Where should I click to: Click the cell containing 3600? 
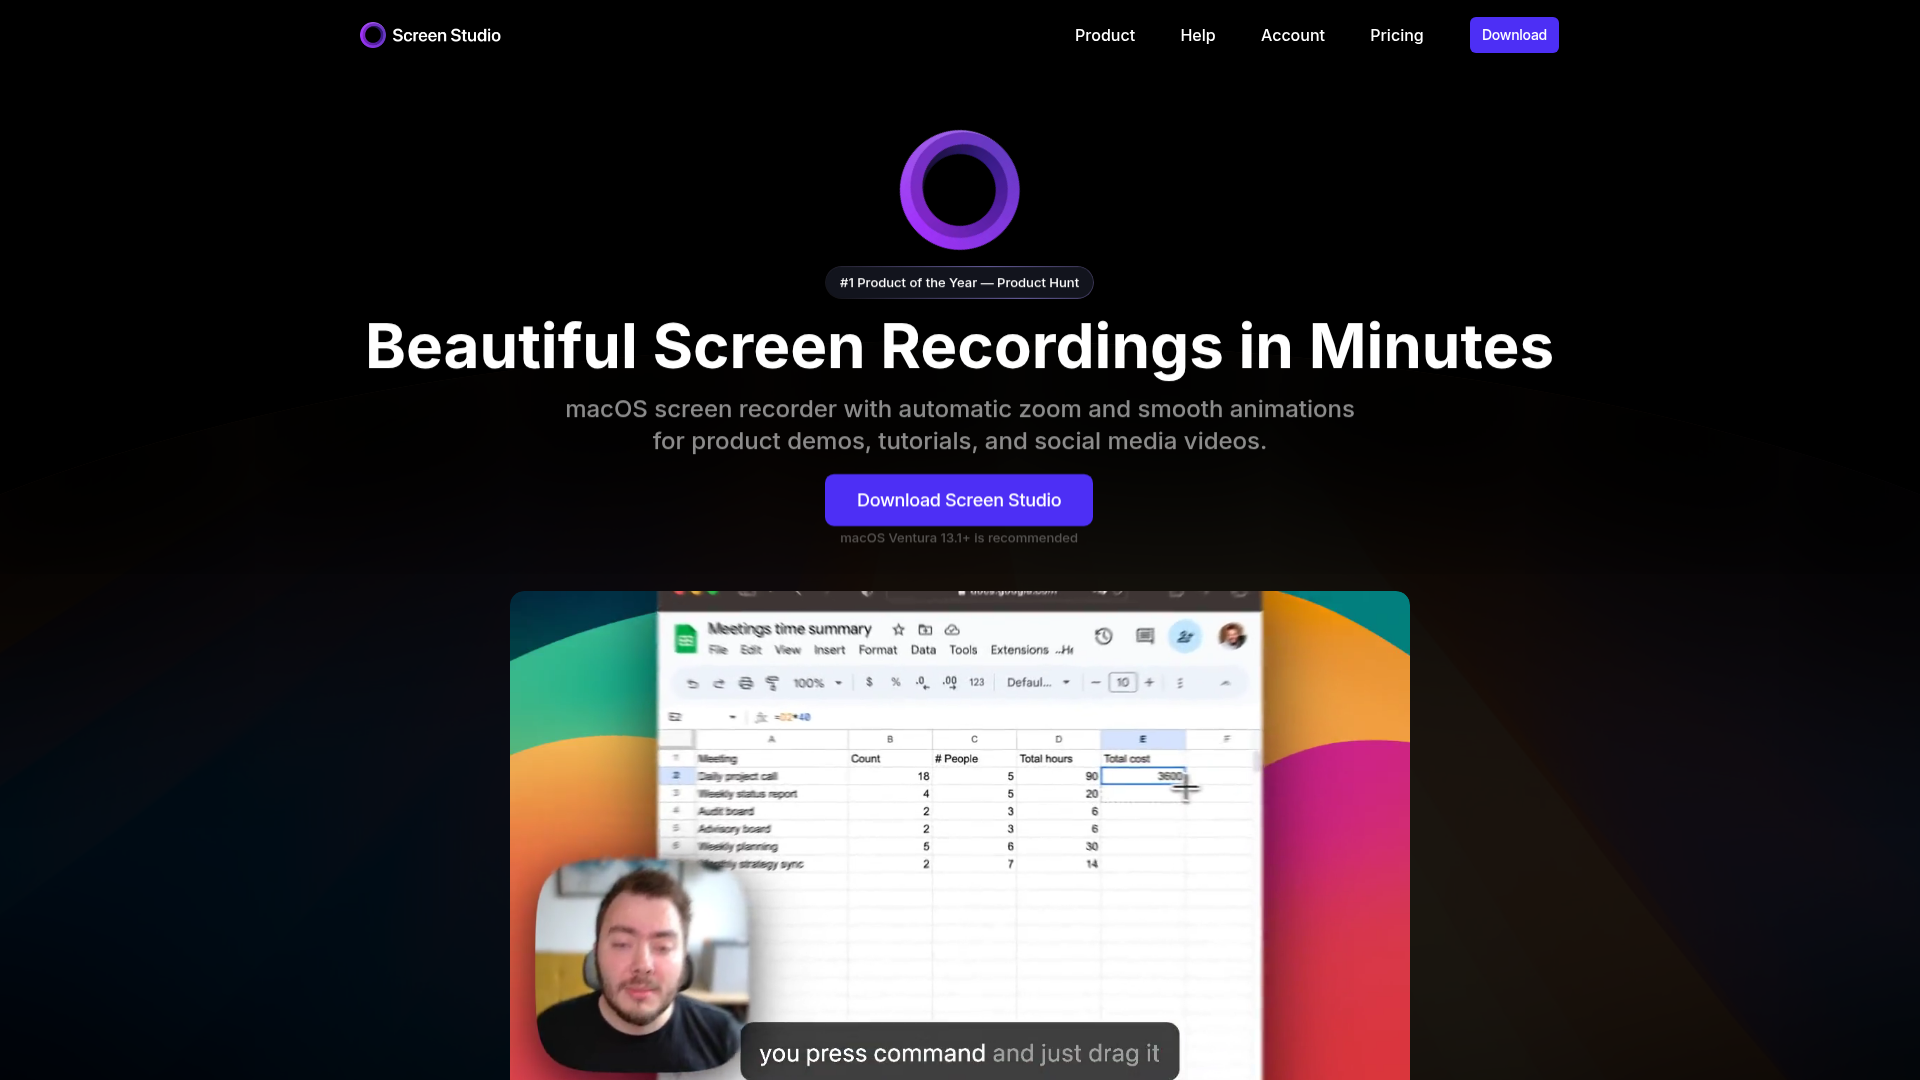1143,776
